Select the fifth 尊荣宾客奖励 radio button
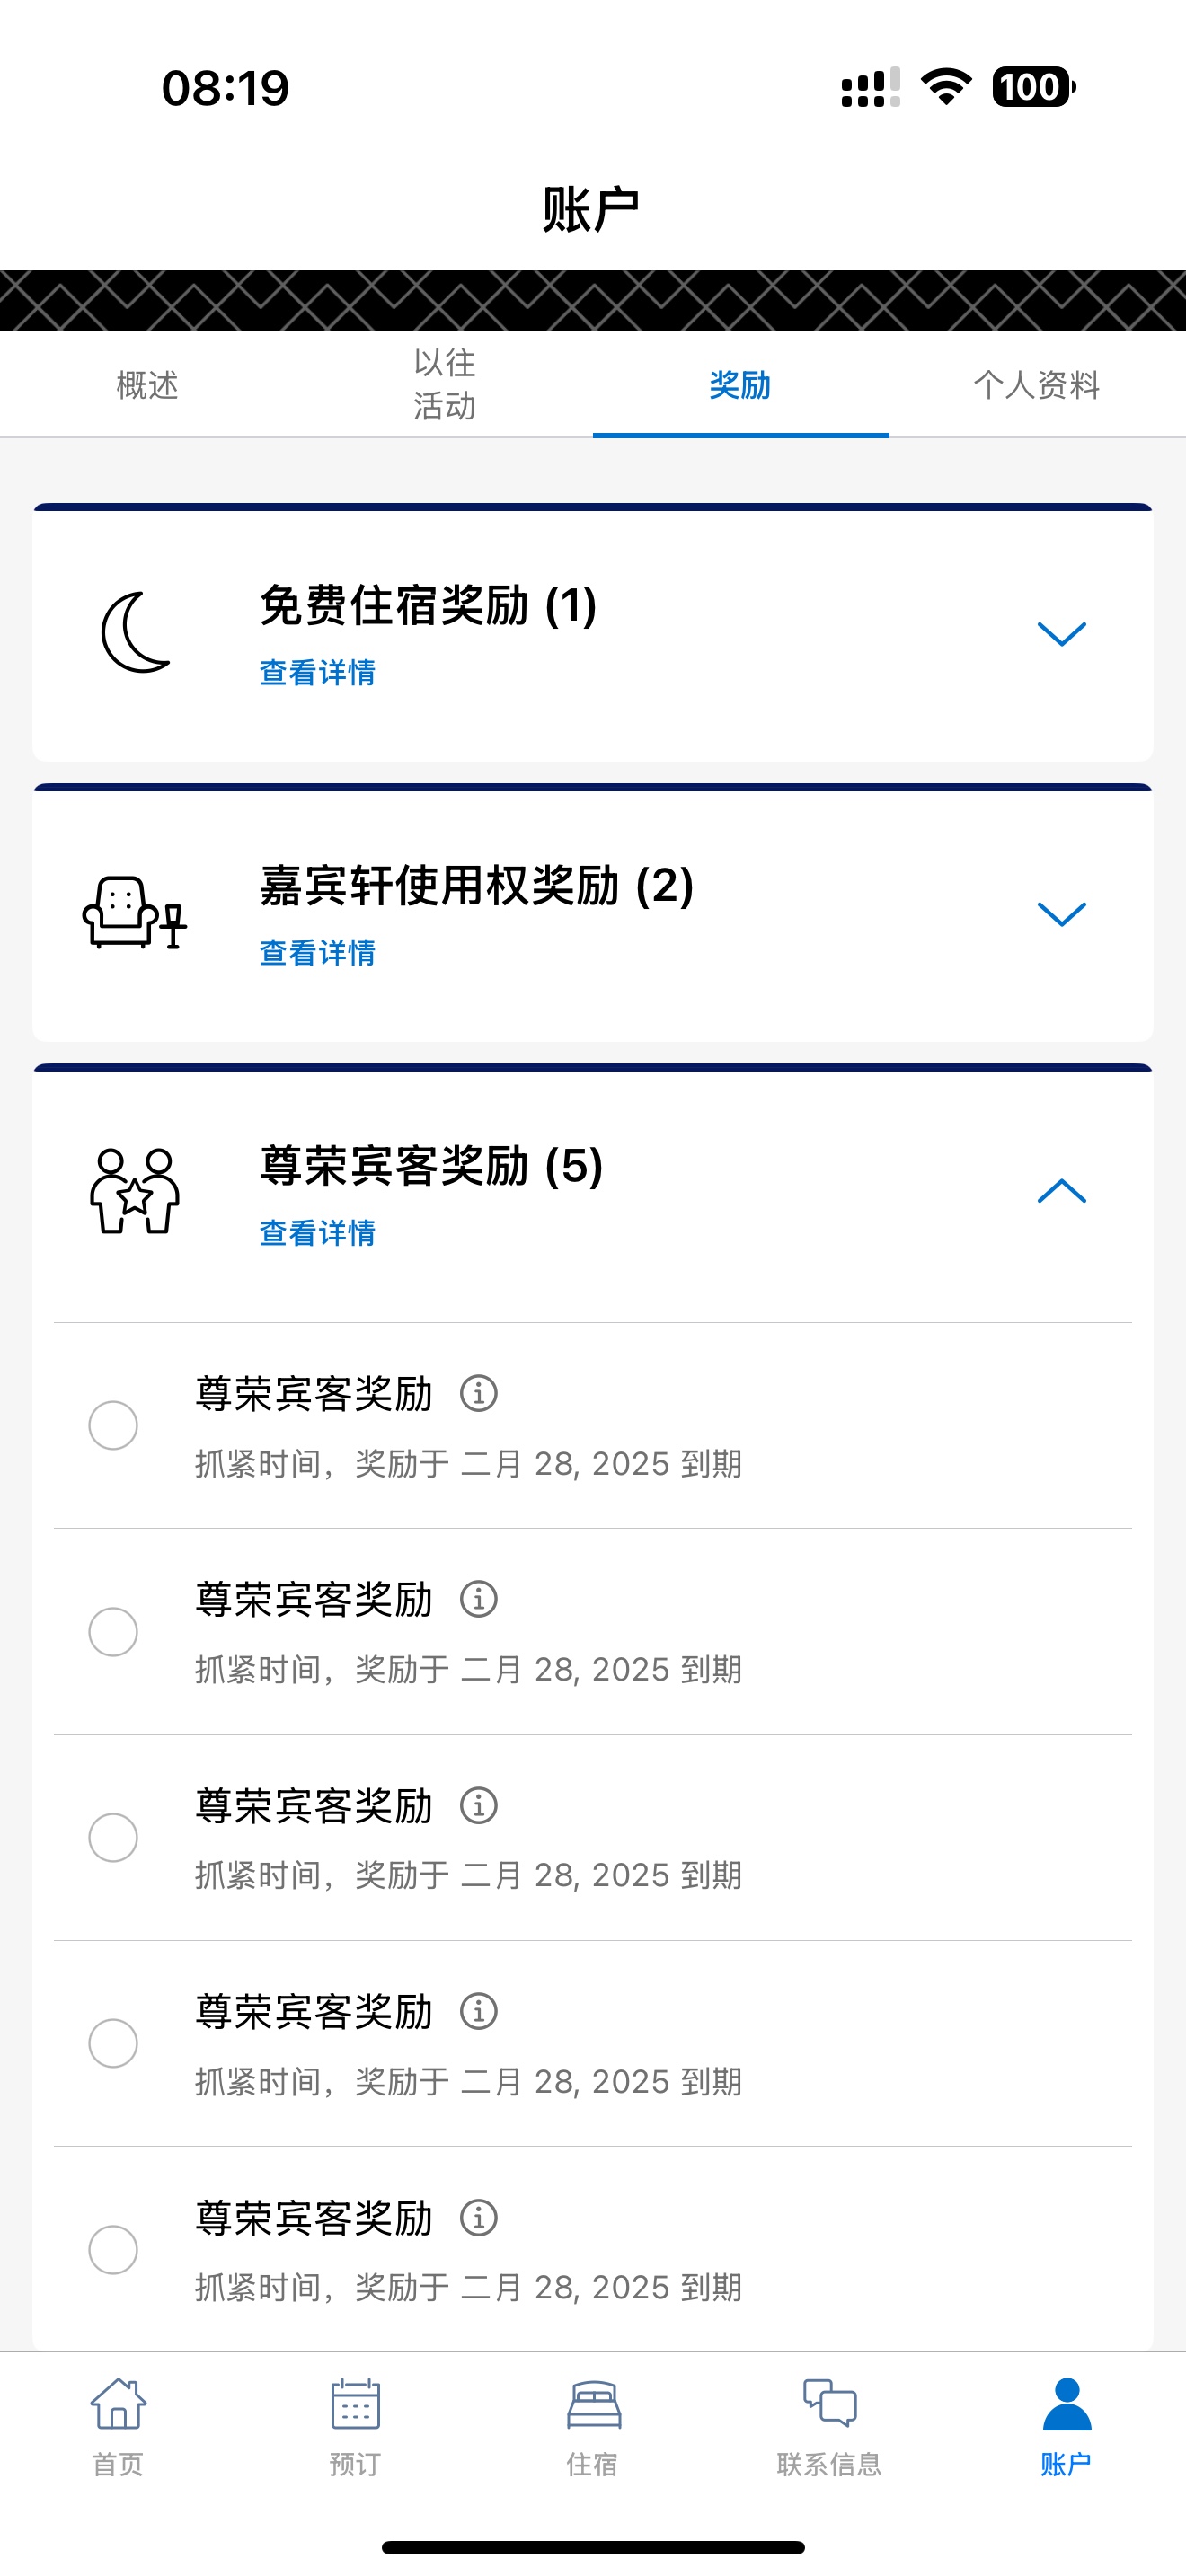 coord(113,2249)
